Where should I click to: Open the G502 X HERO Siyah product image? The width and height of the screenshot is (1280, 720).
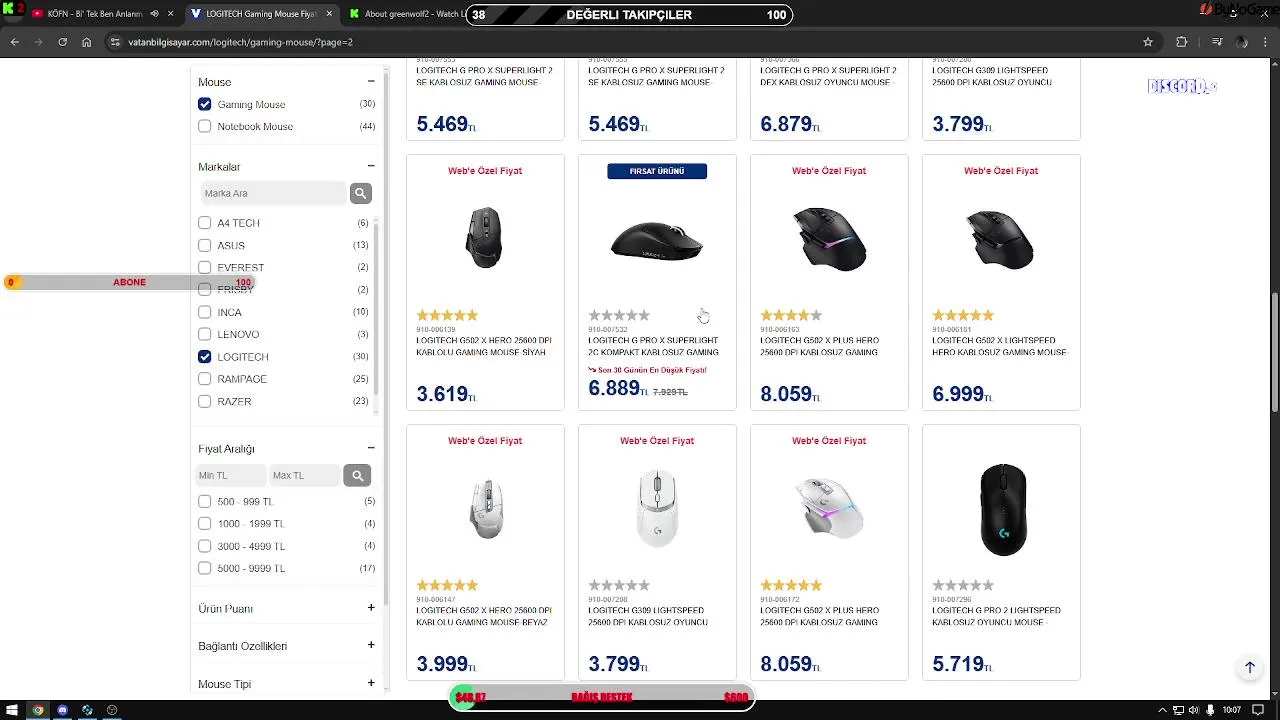(485, 238)
